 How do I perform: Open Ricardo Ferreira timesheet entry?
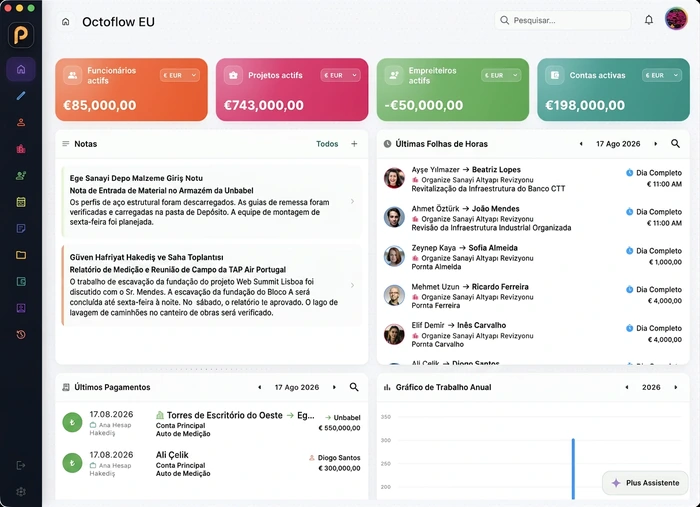[x=533, y=295]
